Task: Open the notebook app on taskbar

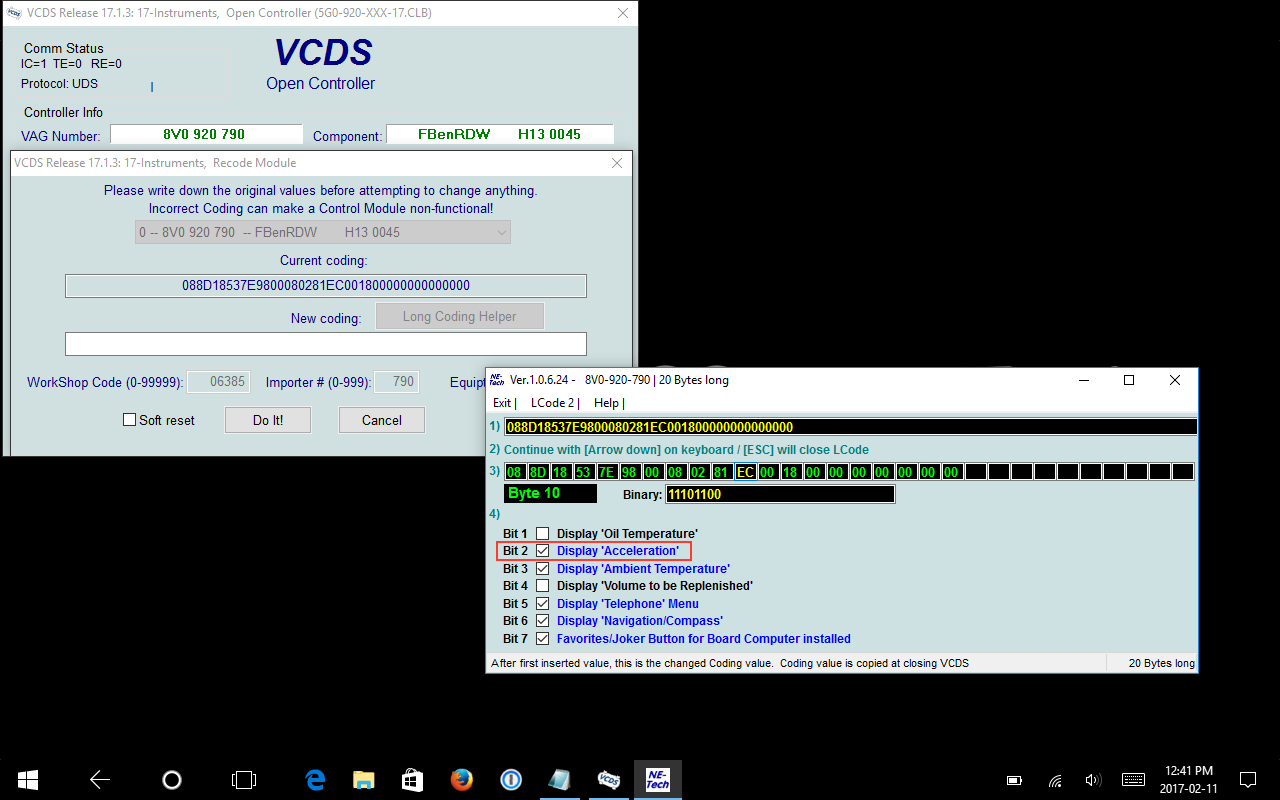Action: click(x=559, y=780)
